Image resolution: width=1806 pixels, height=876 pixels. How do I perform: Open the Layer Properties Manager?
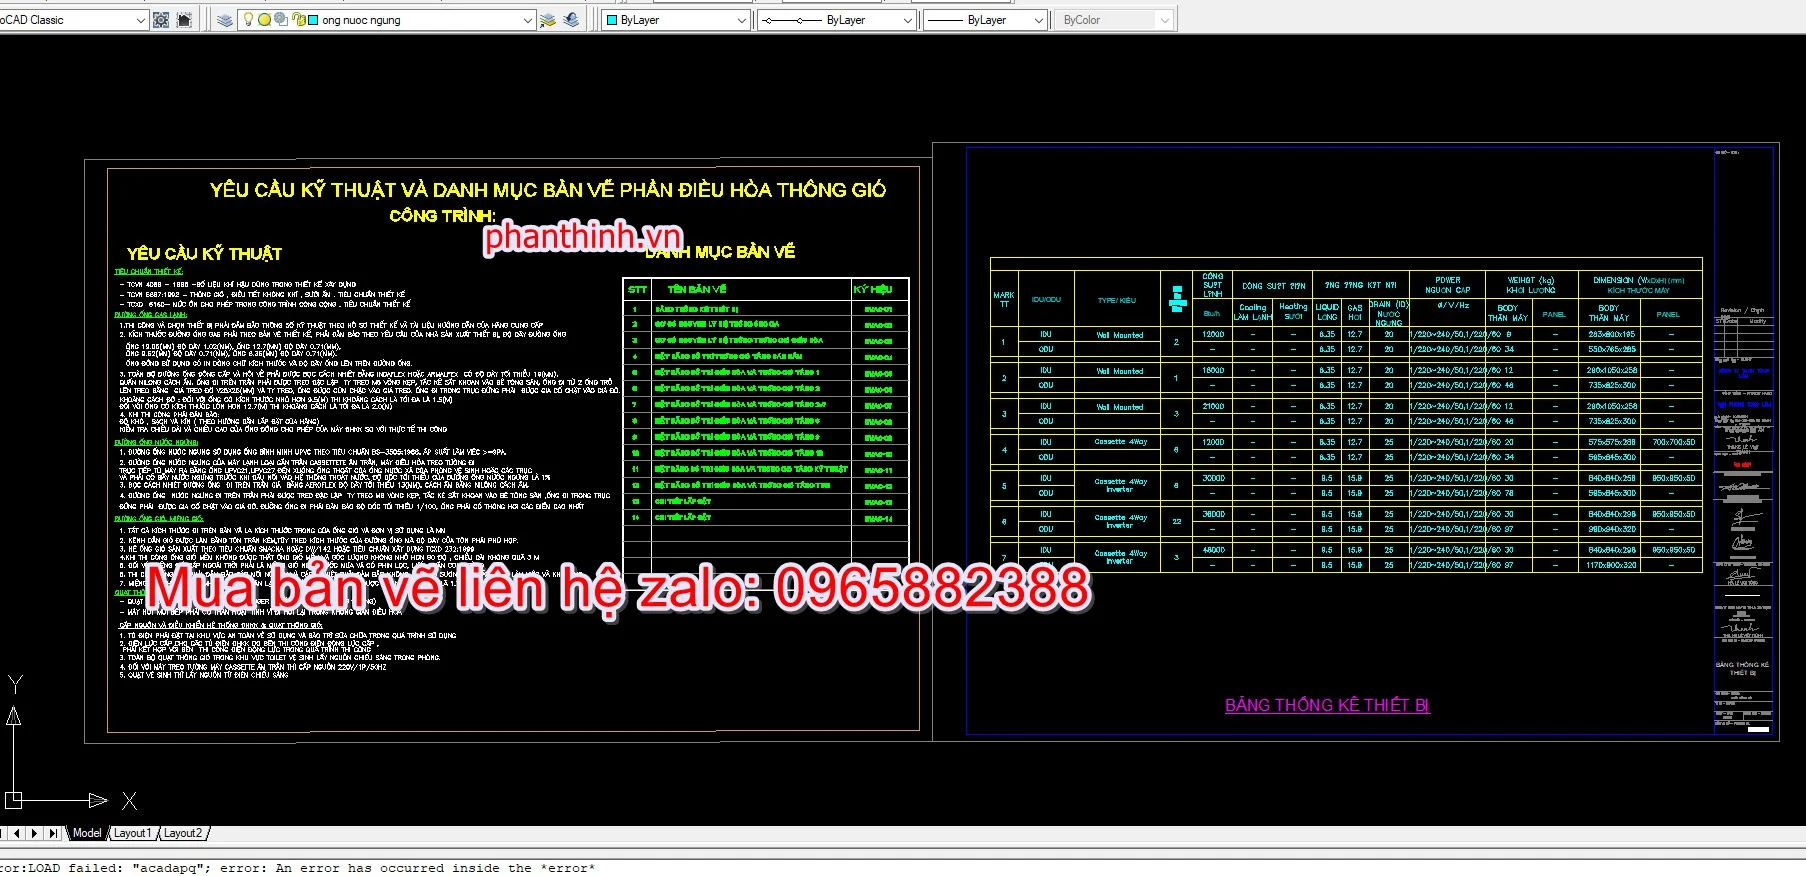tap(225, 20)
